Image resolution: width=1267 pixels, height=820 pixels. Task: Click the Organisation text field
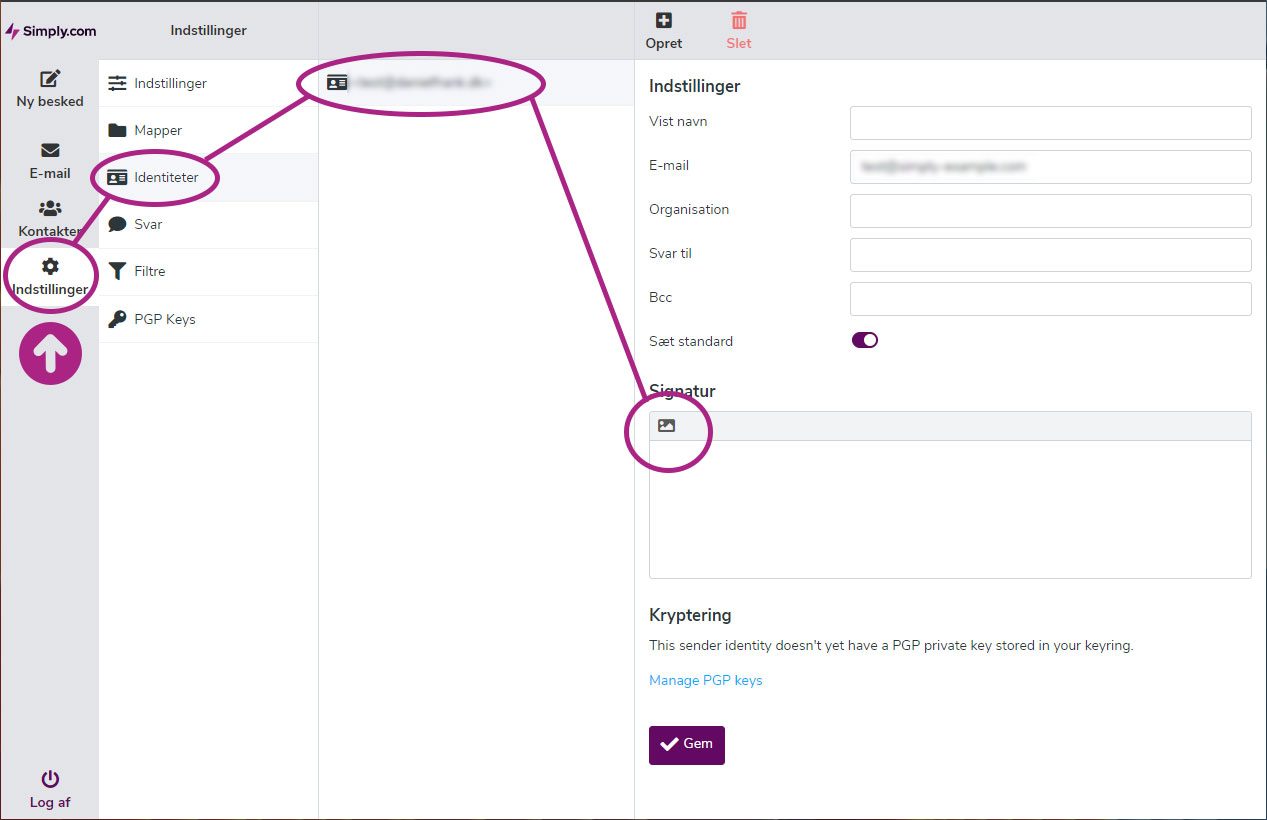[1050, 211]
